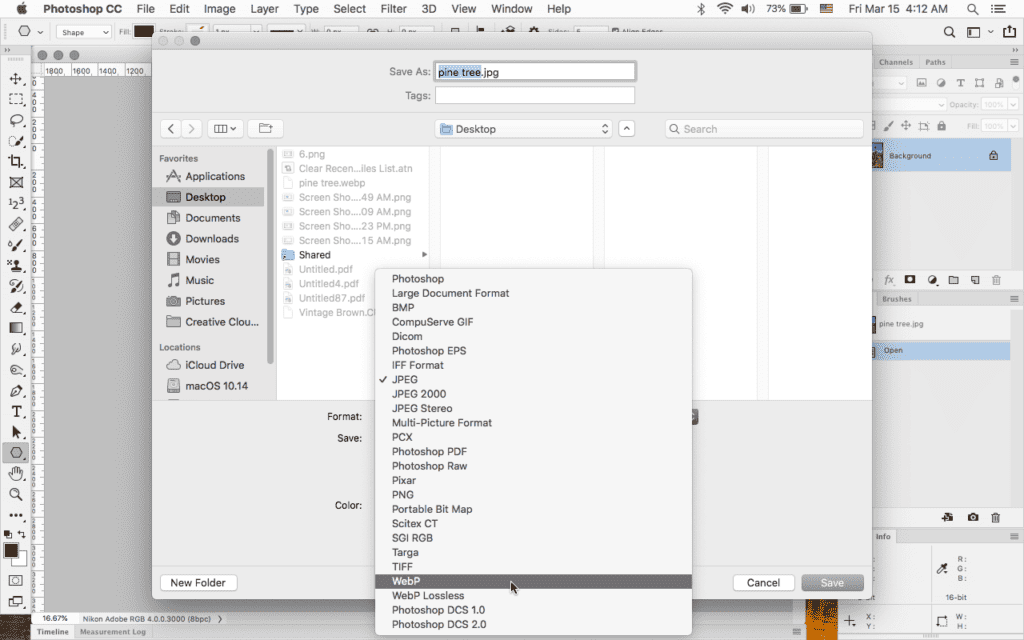1024x640 pixels.
Task: Select the Rectangular Marquee tool
Action: (16, 99)
